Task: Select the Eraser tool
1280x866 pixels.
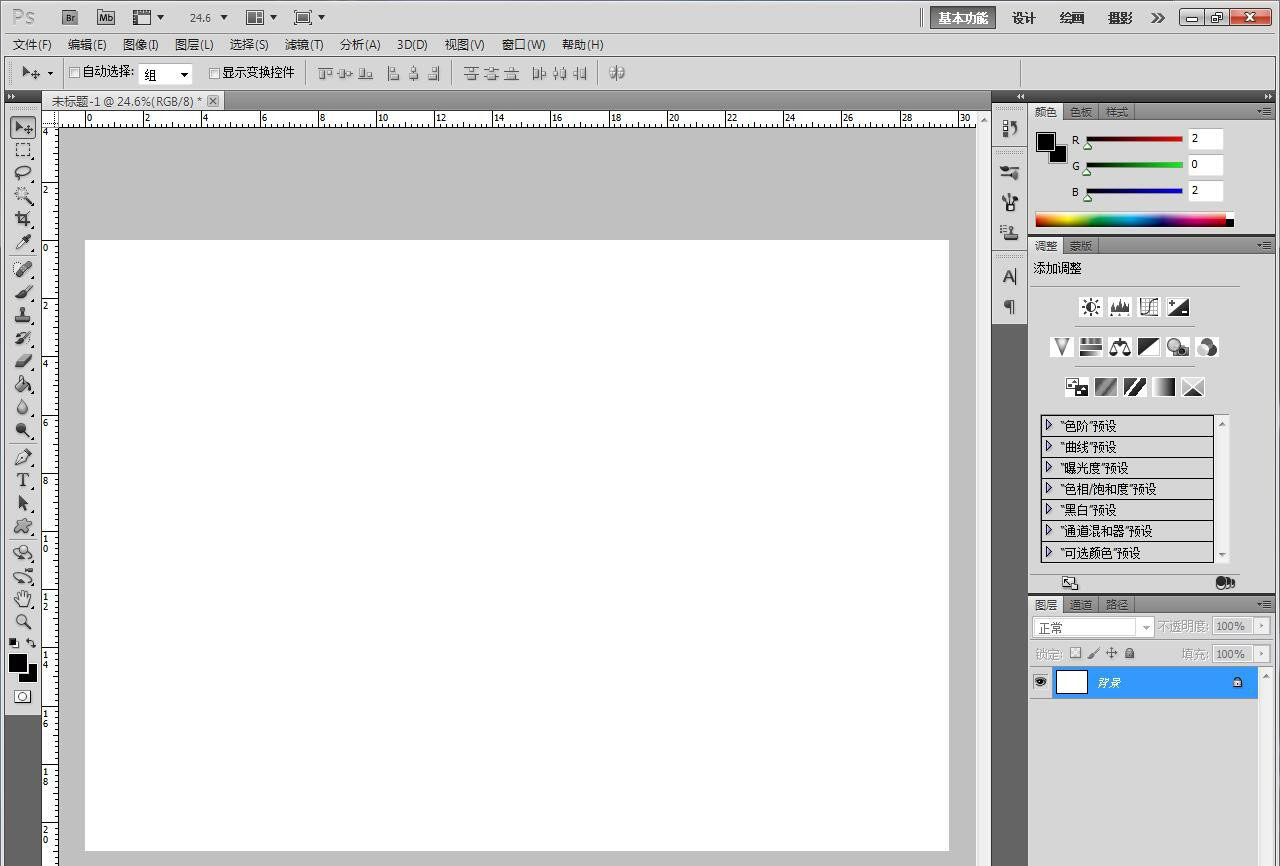Action: 23,361
